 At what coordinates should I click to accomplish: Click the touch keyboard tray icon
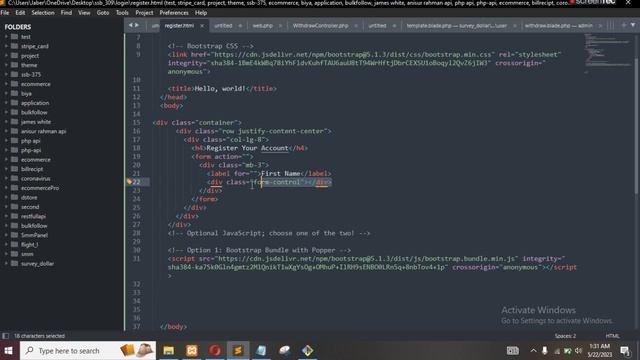tap(513, 351)
